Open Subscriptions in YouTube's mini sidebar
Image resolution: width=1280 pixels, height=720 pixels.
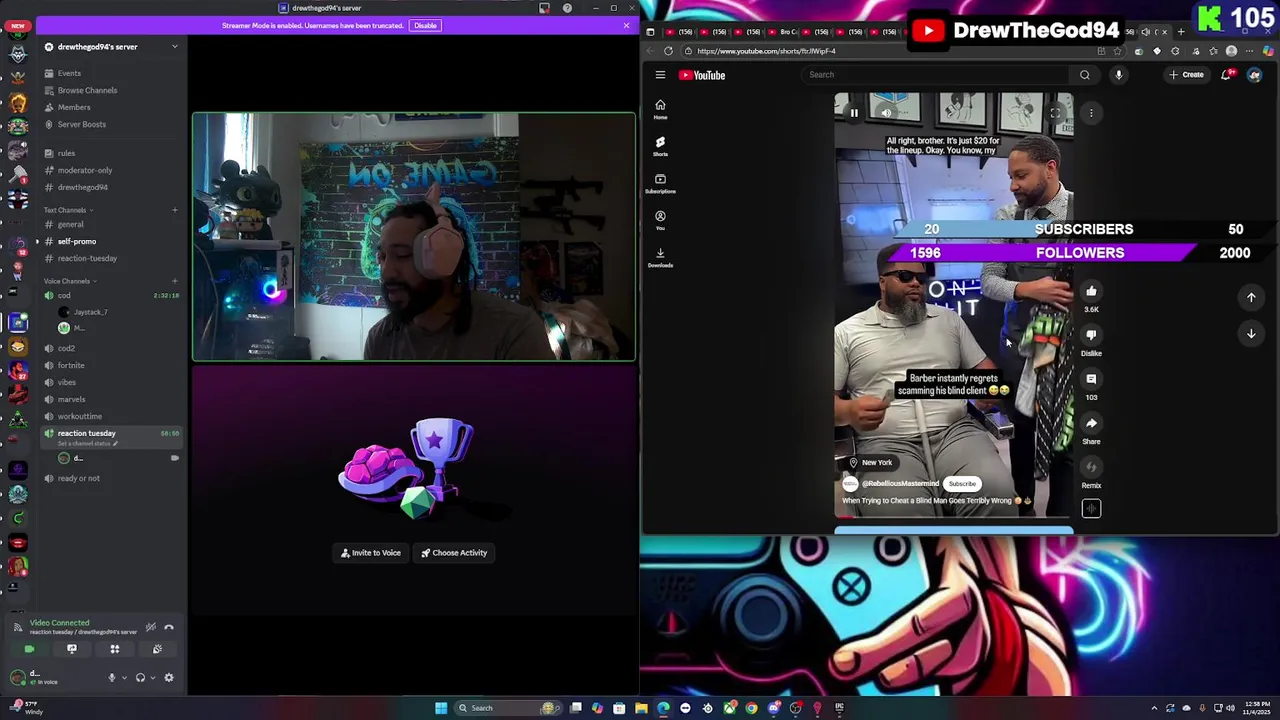tap(660, 183)
